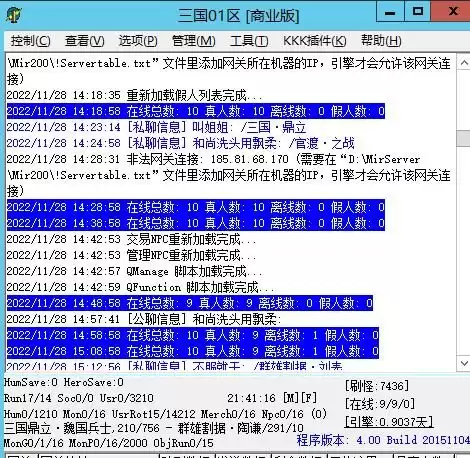Open the 管理(M) menu
This screenshot has width=470, height=458.
[193, 41]
